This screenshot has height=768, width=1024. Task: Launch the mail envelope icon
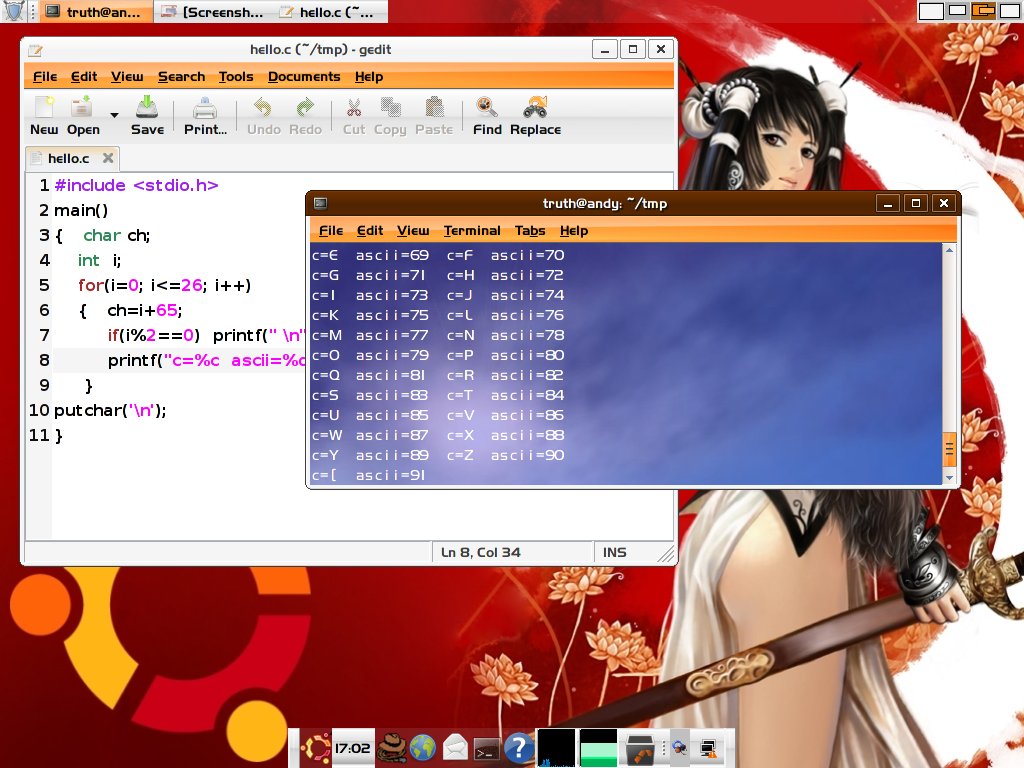[455, 748]
